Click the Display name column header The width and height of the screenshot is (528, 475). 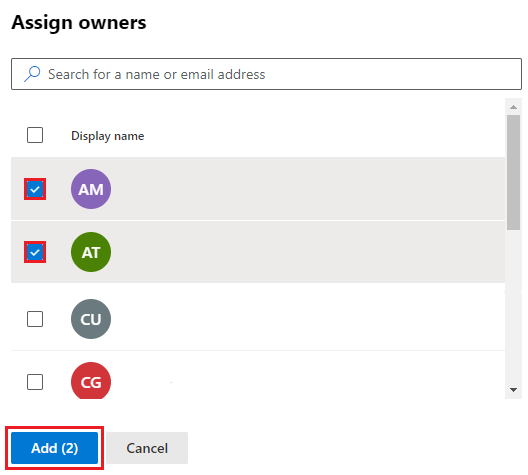107,136
